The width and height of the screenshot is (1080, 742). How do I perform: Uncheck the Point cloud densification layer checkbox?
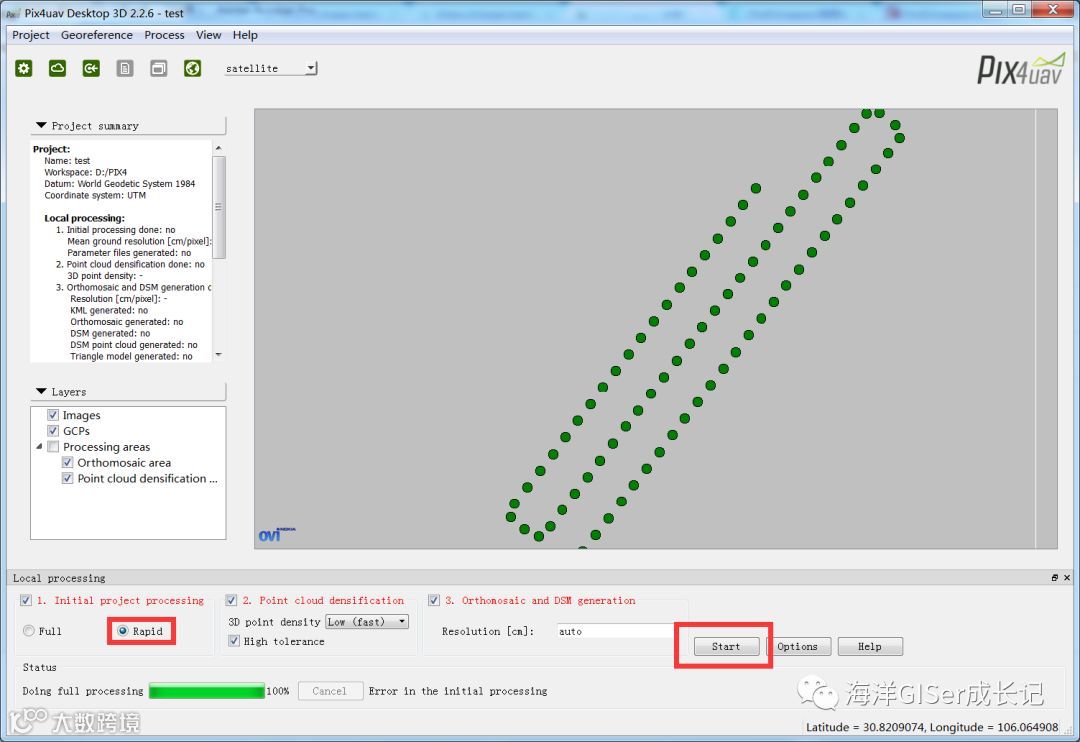pyautogui.click(x=68, y=478)
